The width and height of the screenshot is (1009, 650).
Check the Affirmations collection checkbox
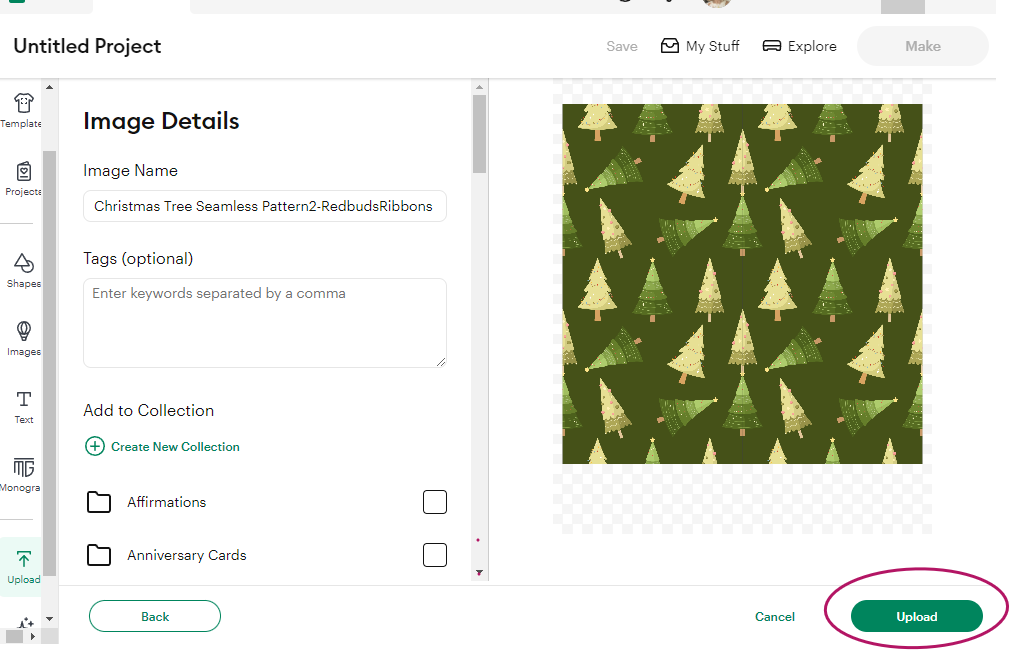[434, 502]
